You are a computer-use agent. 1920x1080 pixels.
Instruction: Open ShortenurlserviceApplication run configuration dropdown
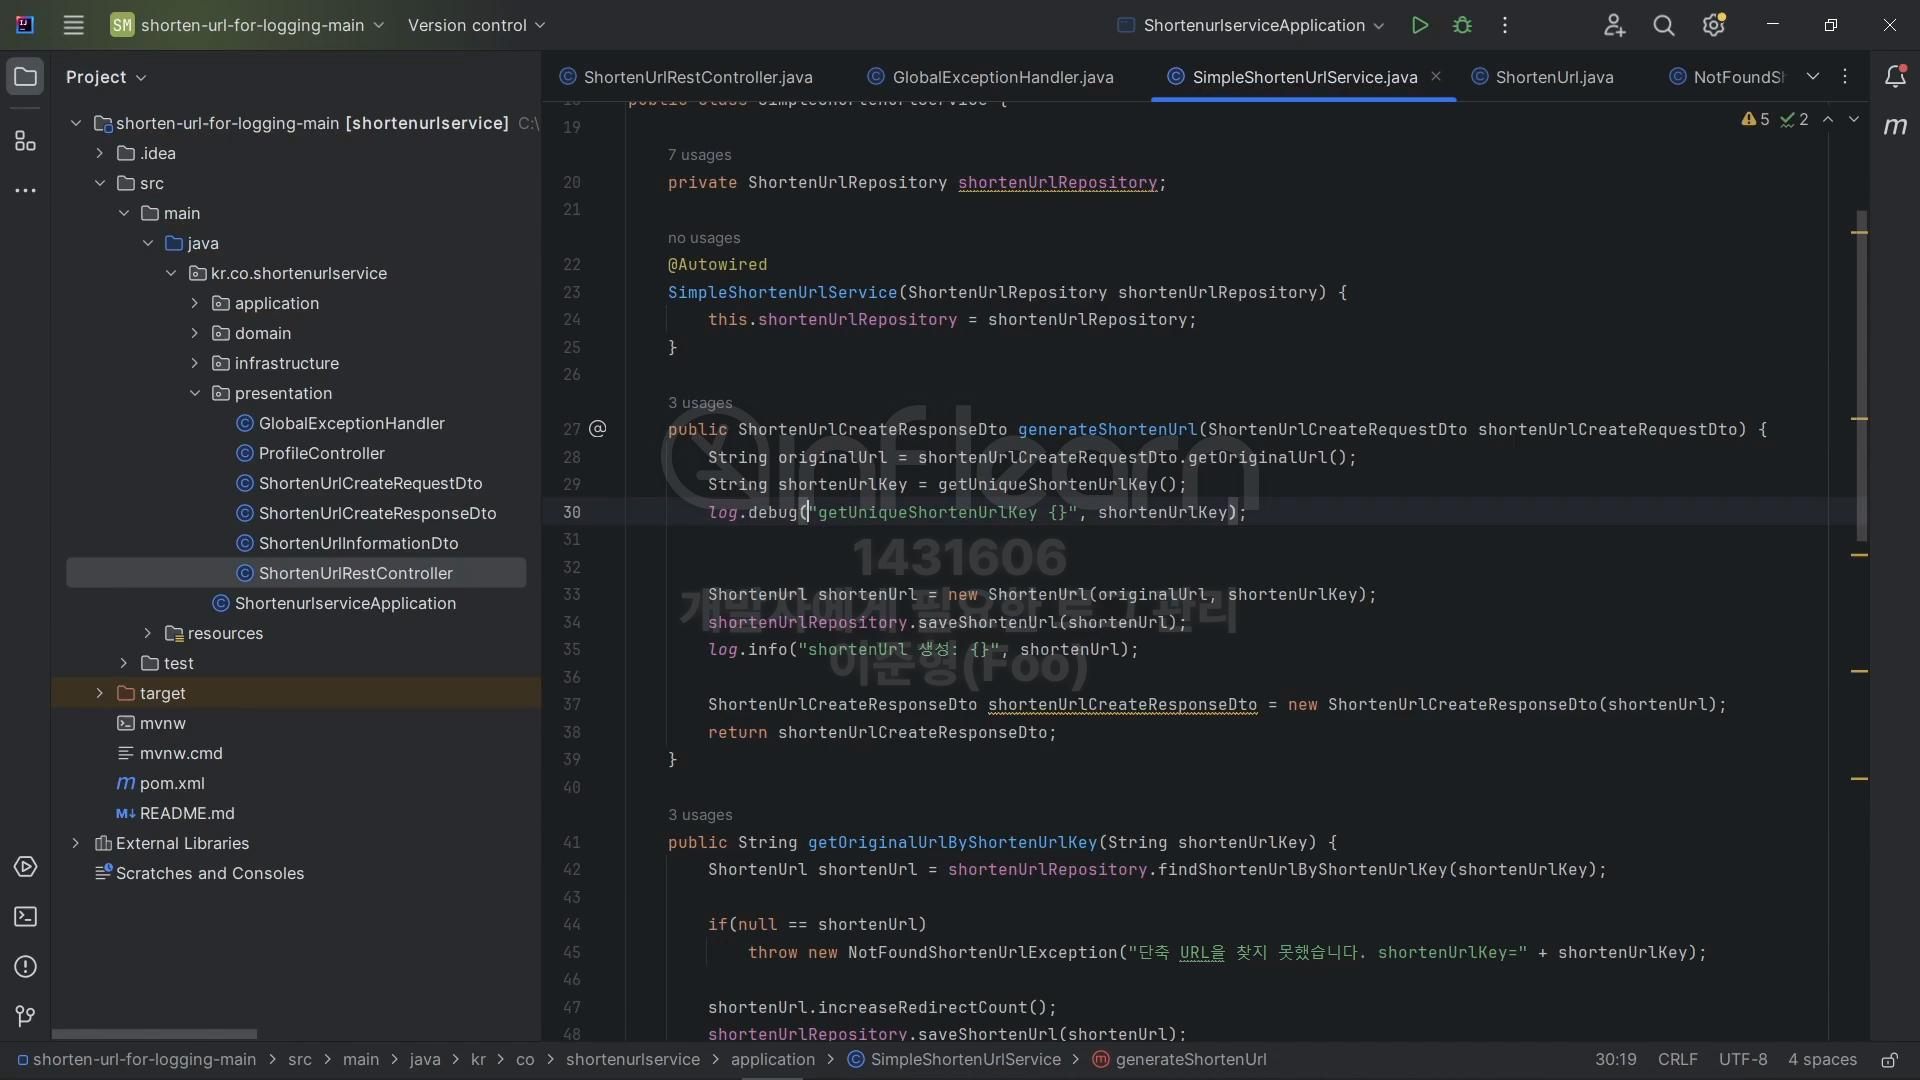[1252, 25]
